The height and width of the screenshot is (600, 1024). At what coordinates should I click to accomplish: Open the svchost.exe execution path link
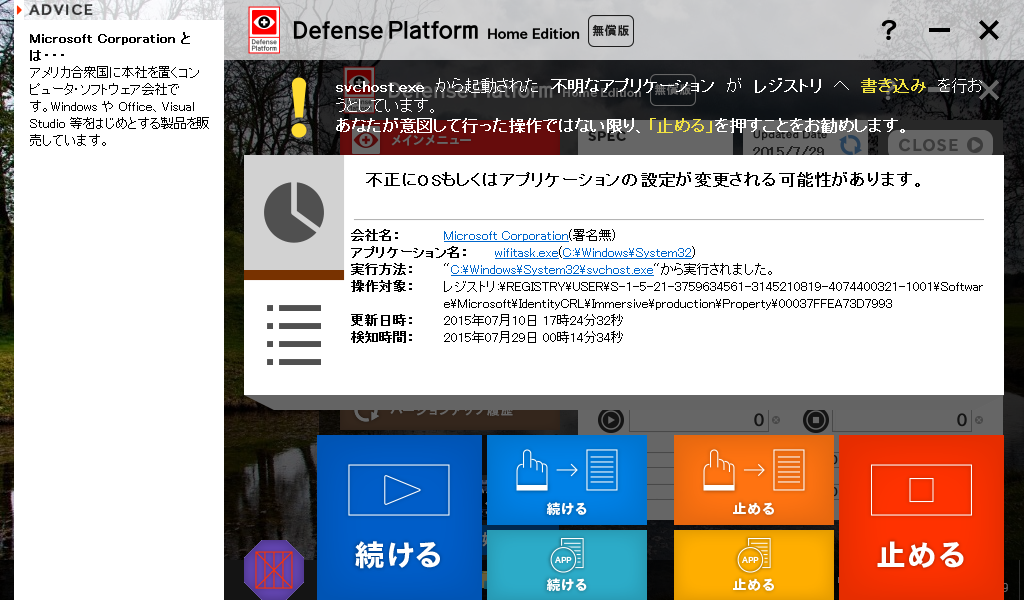[552, 270]
